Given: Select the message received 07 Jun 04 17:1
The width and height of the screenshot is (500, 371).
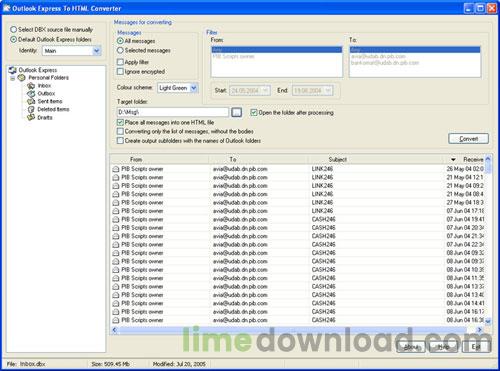Looking at the screenshot, I should point(297,211).
